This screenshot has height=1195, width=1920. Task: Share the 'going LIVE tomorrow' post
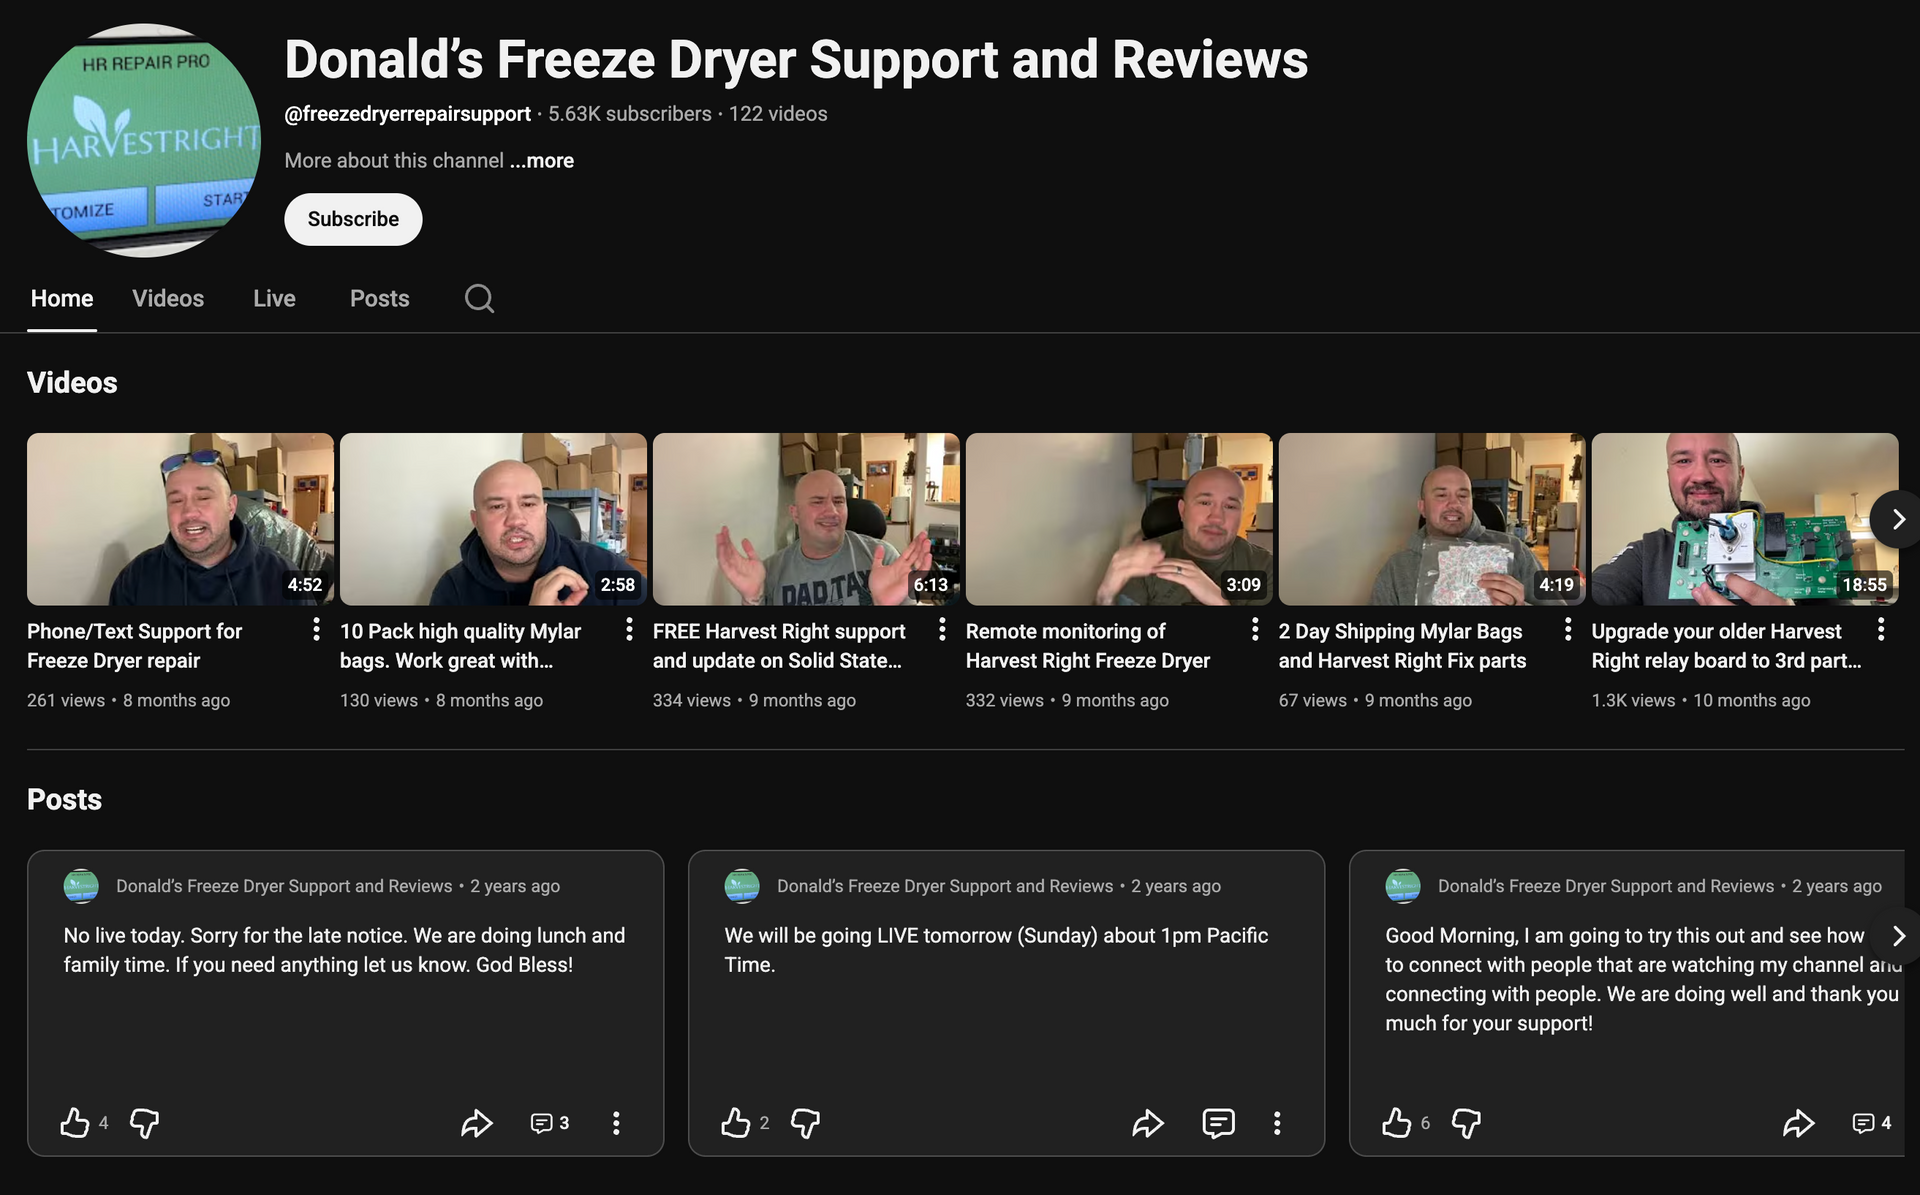[x=1148, y=1123]
